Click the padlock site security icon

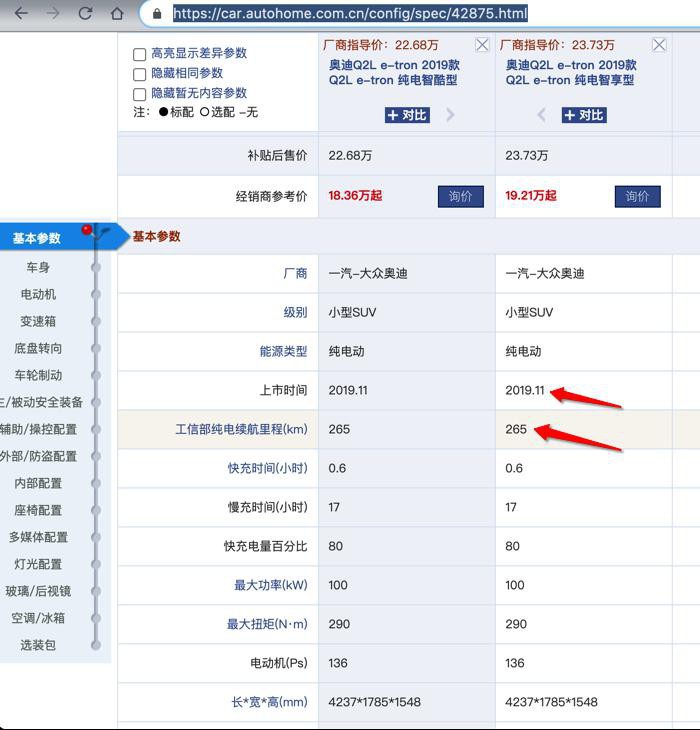pyautogui.click(x=157, y=14)
